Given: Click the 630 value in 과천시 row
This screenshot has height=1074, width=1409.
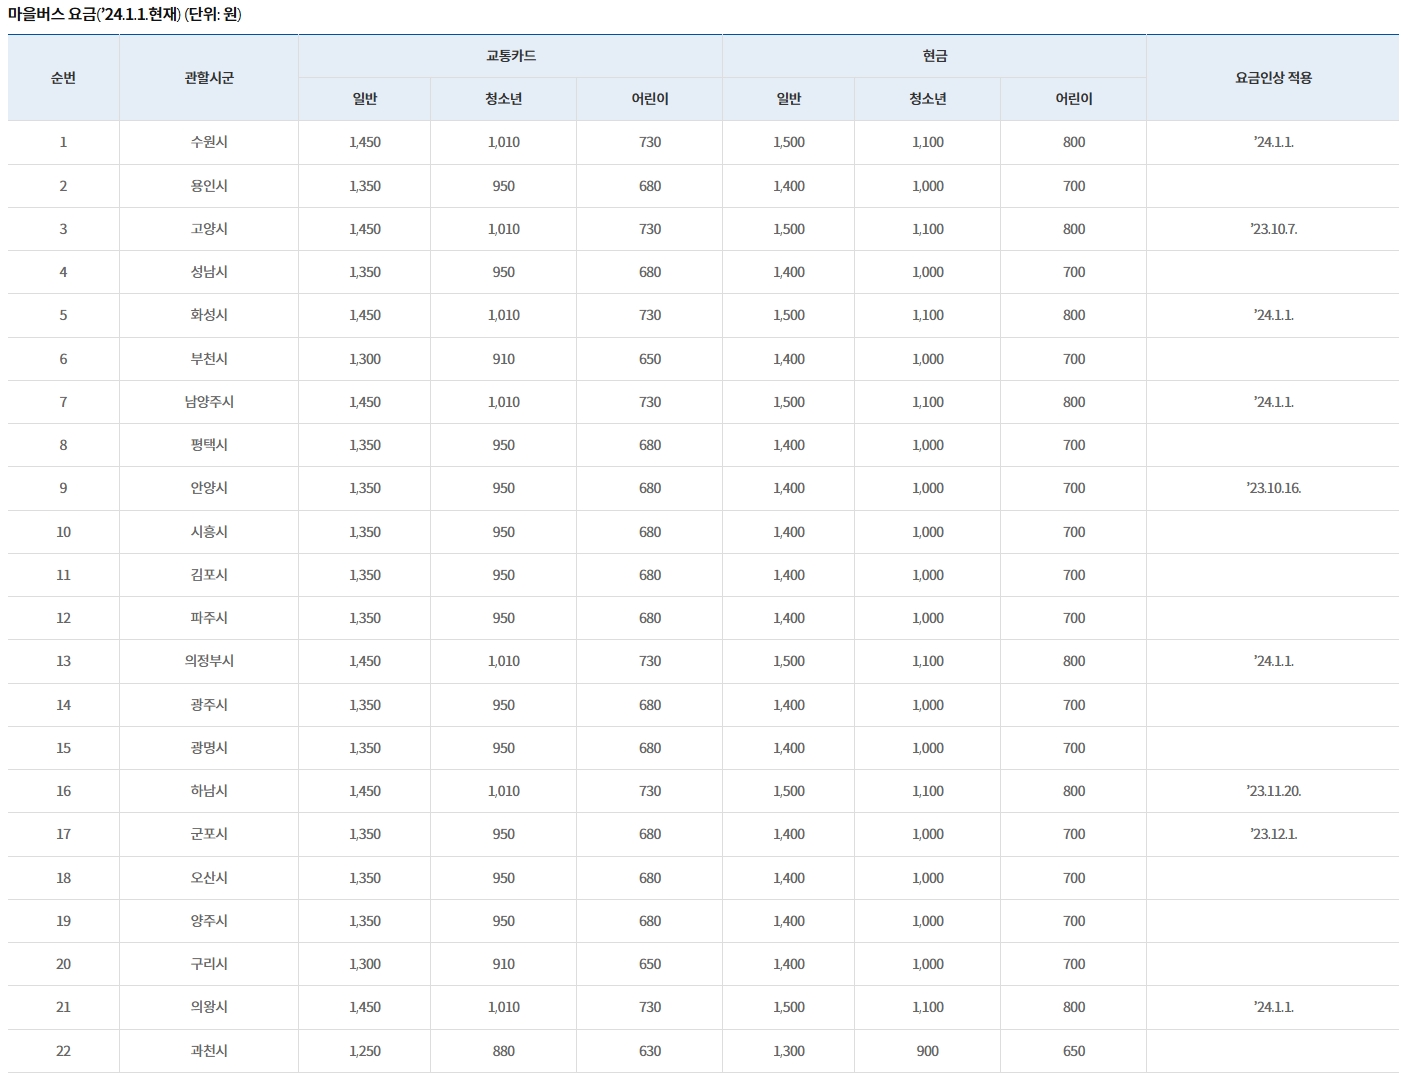Looking at the screenshot, I should pos(650,1051).
